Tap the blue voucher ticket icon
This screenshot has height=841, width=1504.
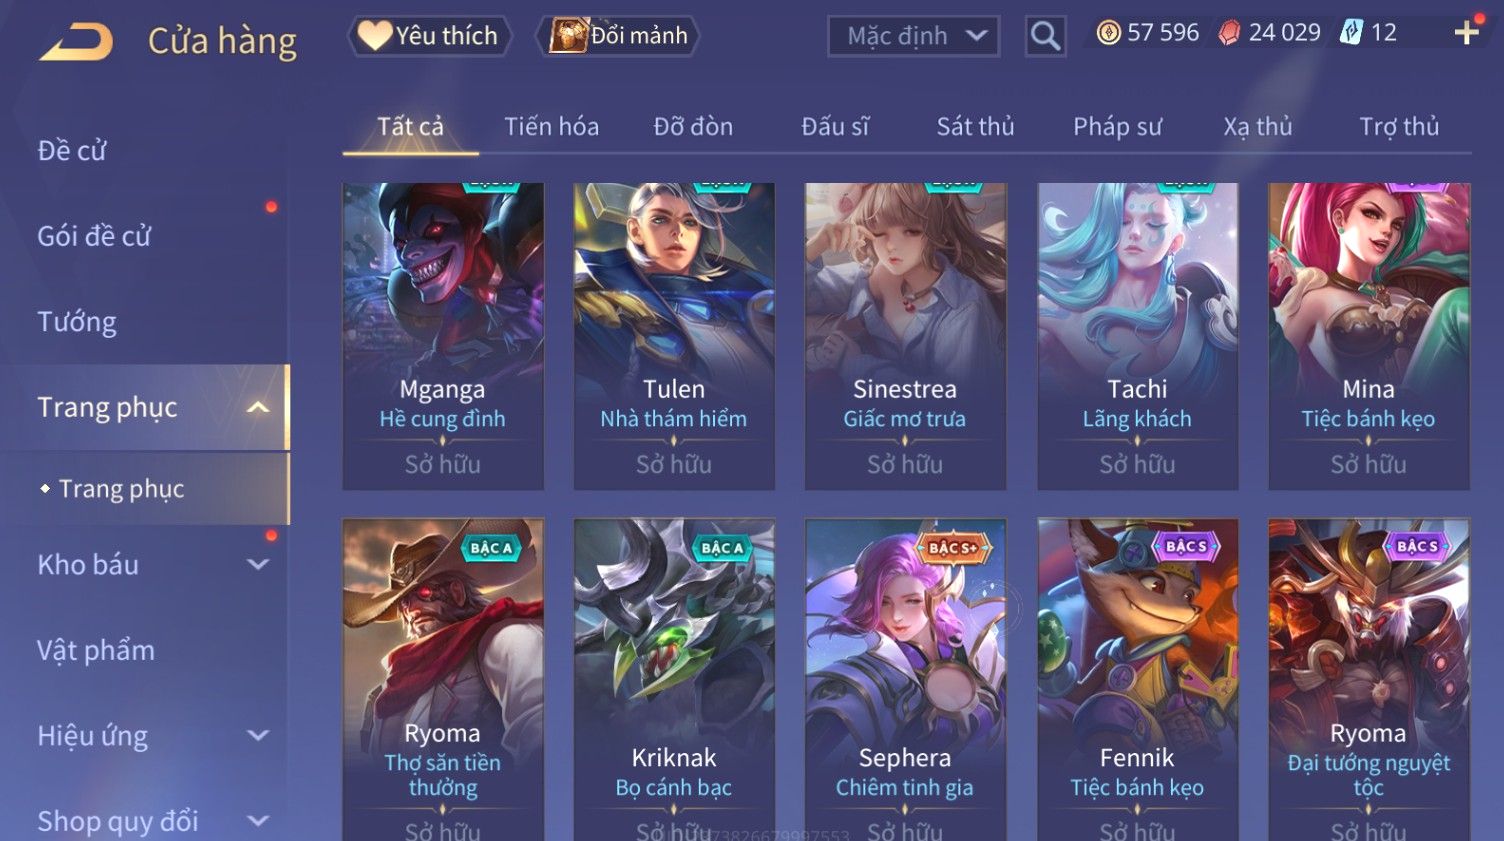[x=1351, y=32]
